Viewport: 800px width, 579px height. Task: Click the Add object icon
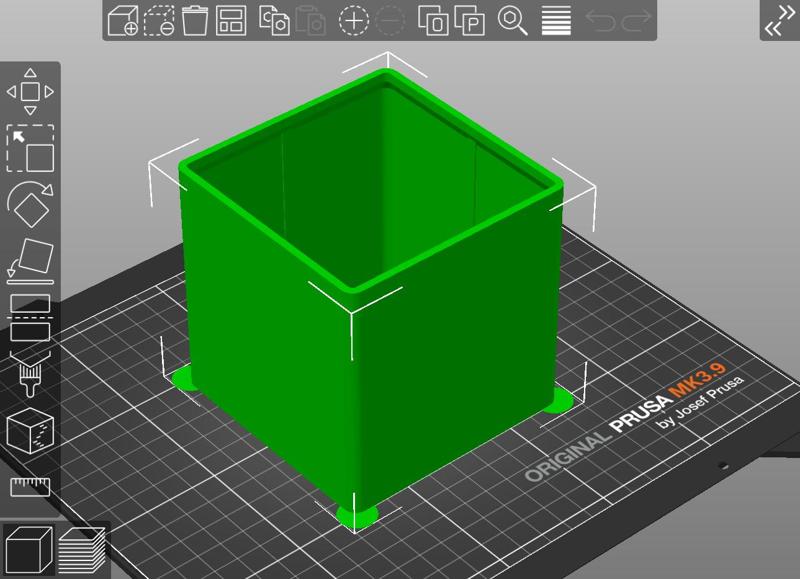123,20
